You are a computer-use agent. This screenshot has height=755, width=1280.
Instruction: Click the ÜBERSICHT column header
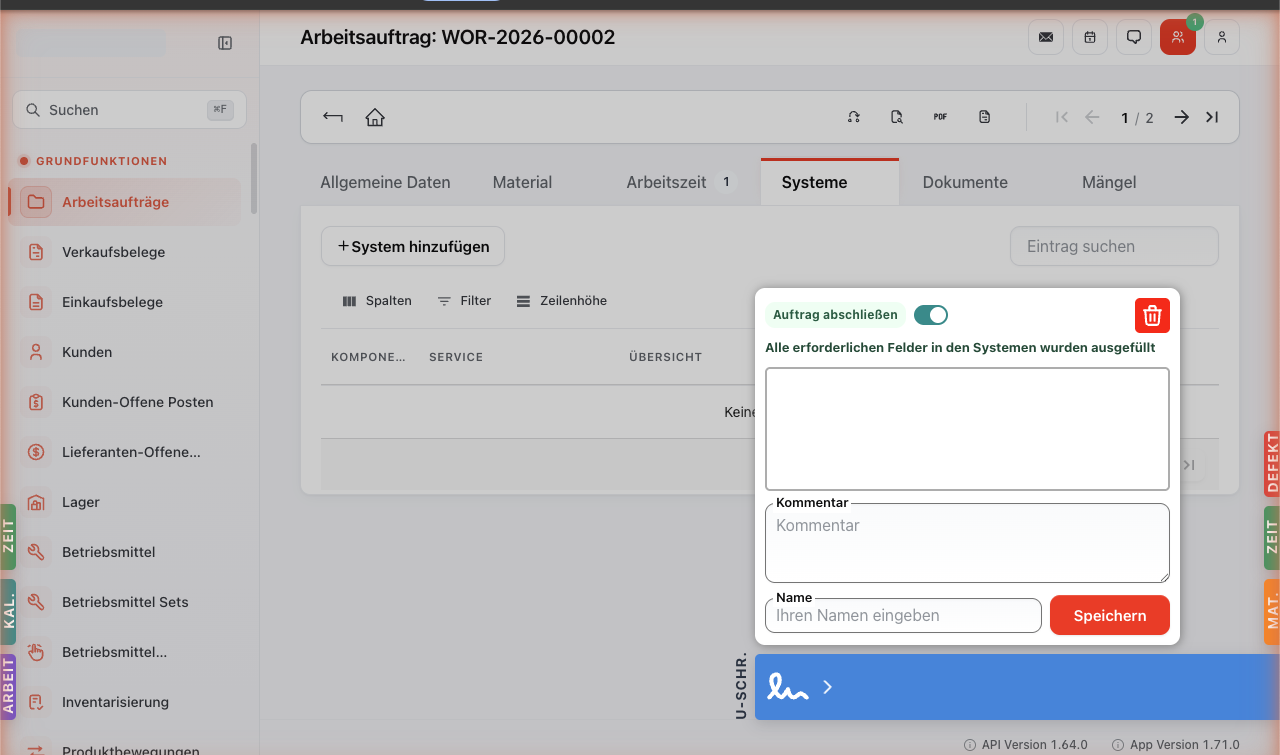click(665, 357)
